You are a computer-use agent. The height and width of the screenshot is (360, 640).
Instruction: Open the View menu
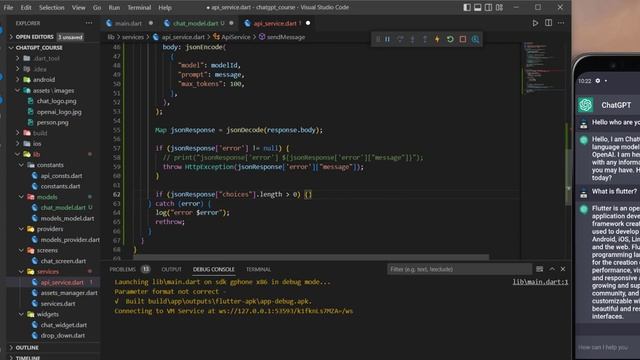pos(78,7)
